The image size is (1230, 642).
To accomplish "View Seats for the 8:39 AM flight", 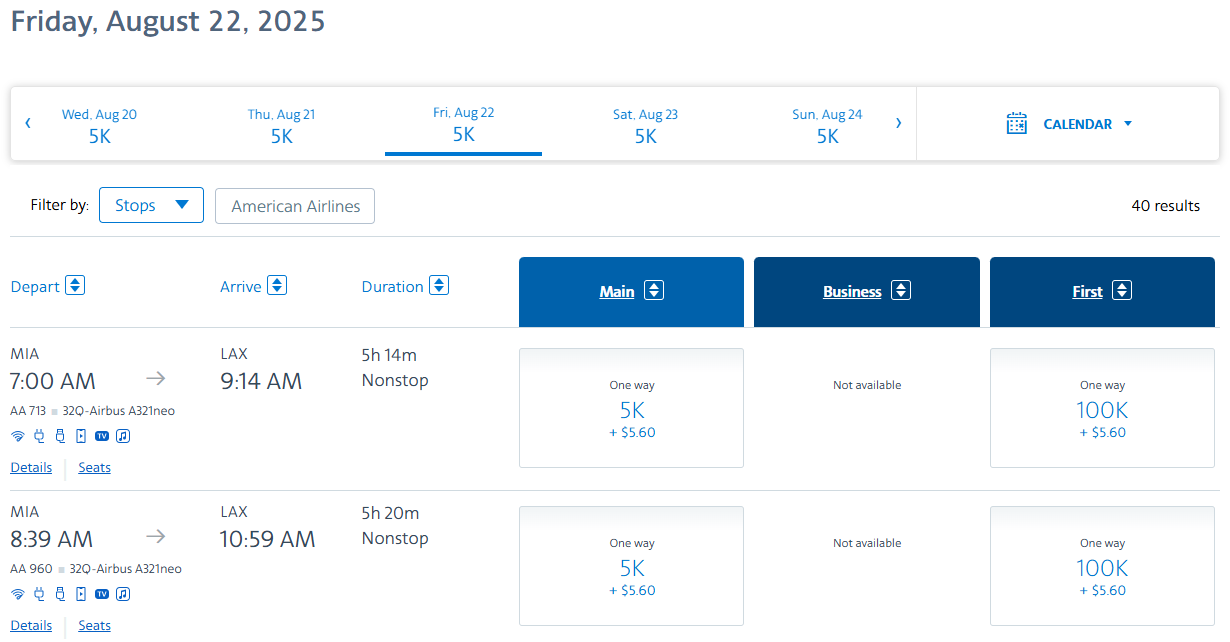I will [94, 625].
